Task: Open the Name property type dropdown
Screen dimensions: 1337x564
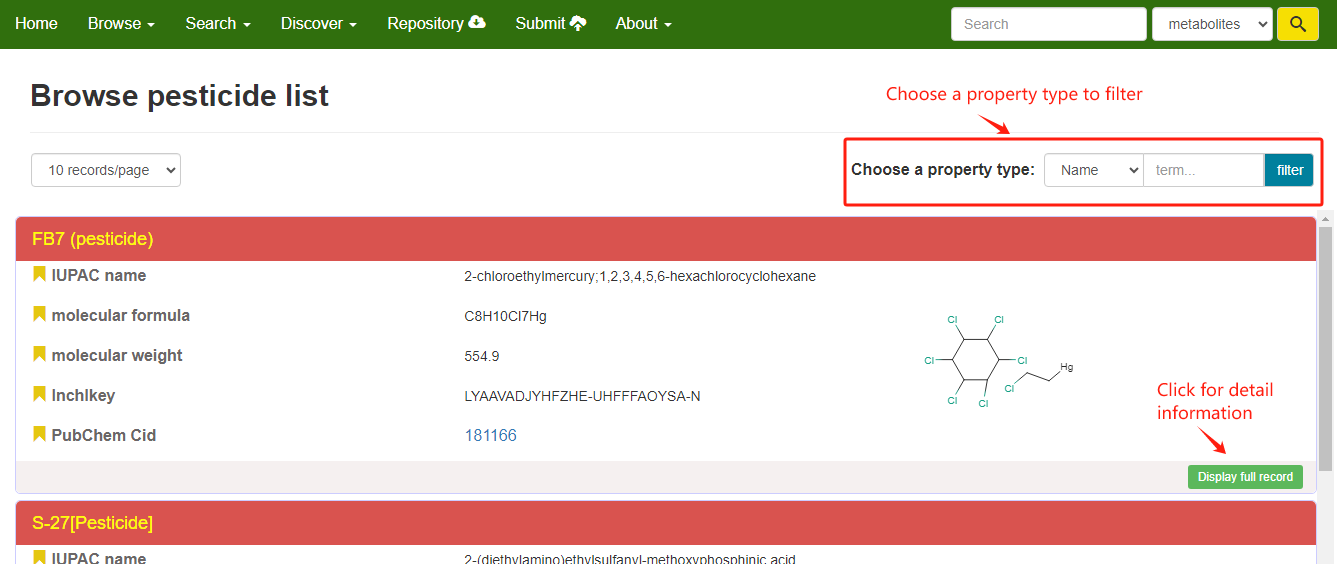Action: click(1093, 170)
